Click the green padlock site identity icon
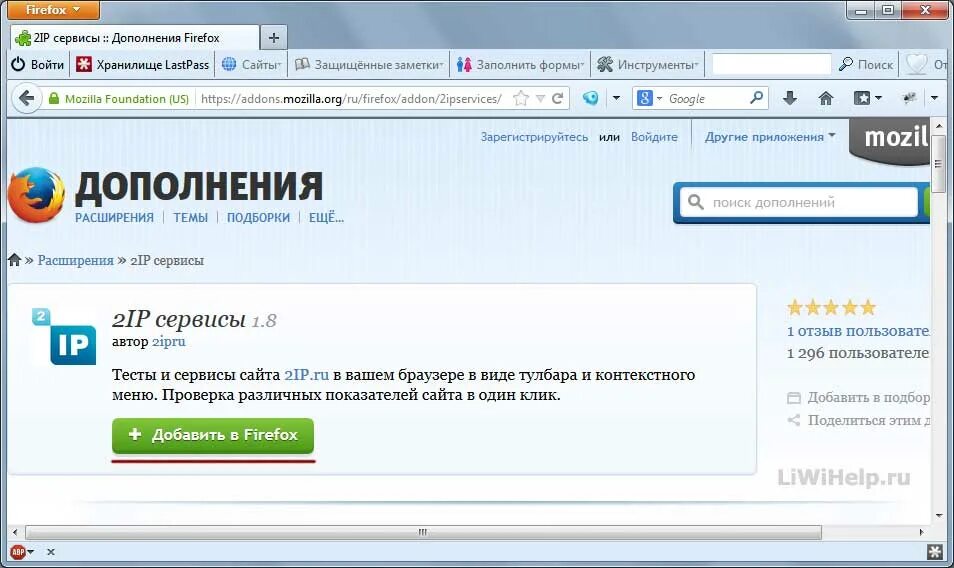The height and width of the screenshot is (568, 954). [x=54, y=99]
